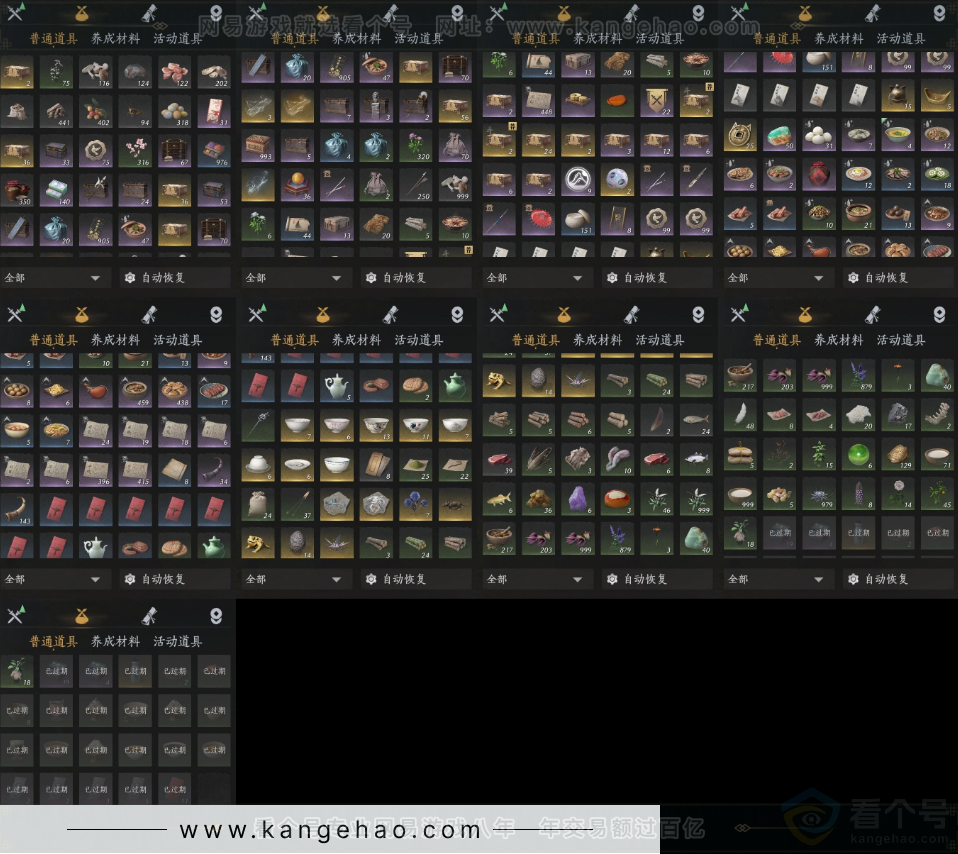
Task: Open the scroll icon in the top-right panel
Action: tap(872, 13)
